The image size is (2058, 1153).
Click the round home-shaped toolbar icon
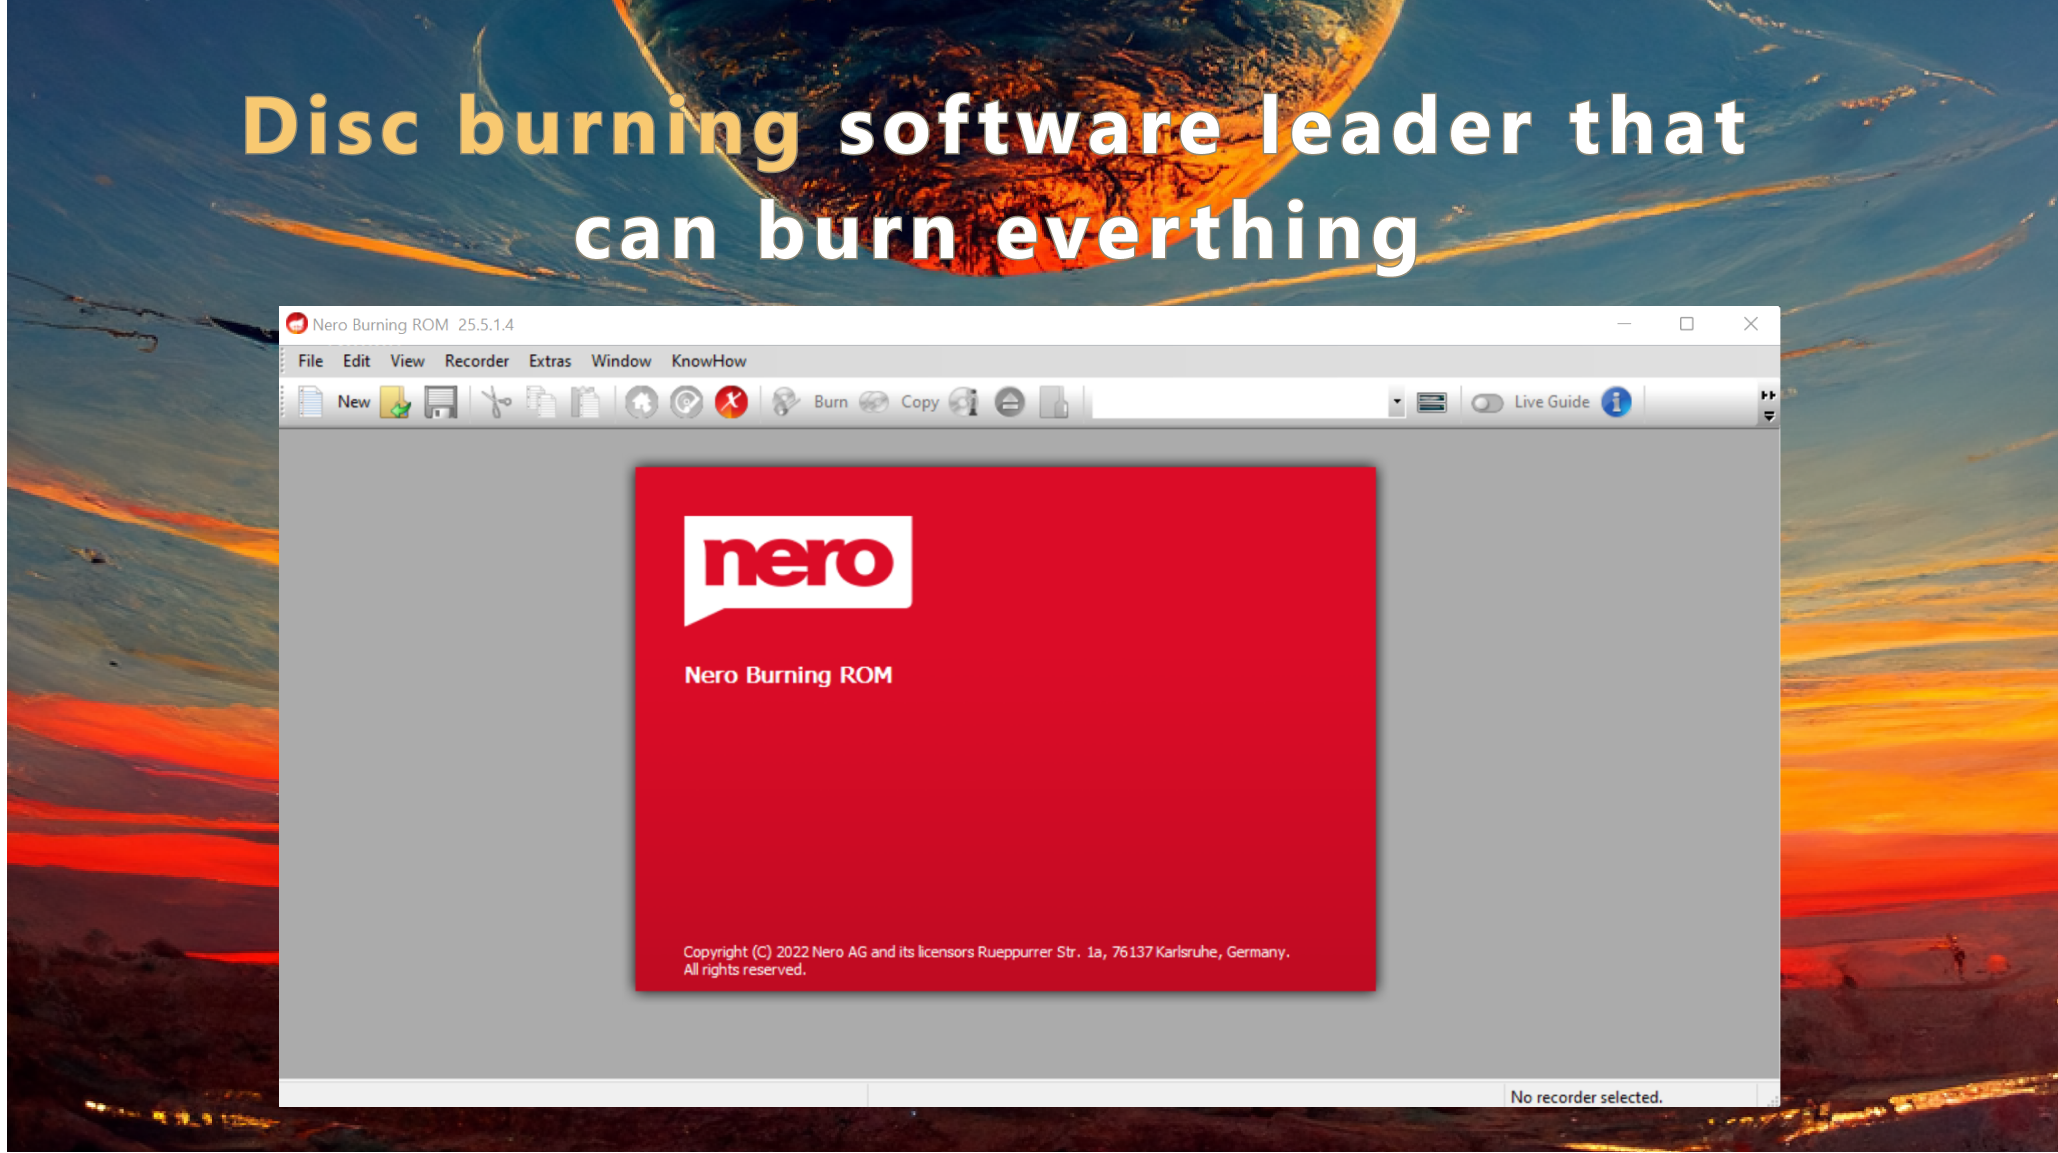click(x=642, y=402)
